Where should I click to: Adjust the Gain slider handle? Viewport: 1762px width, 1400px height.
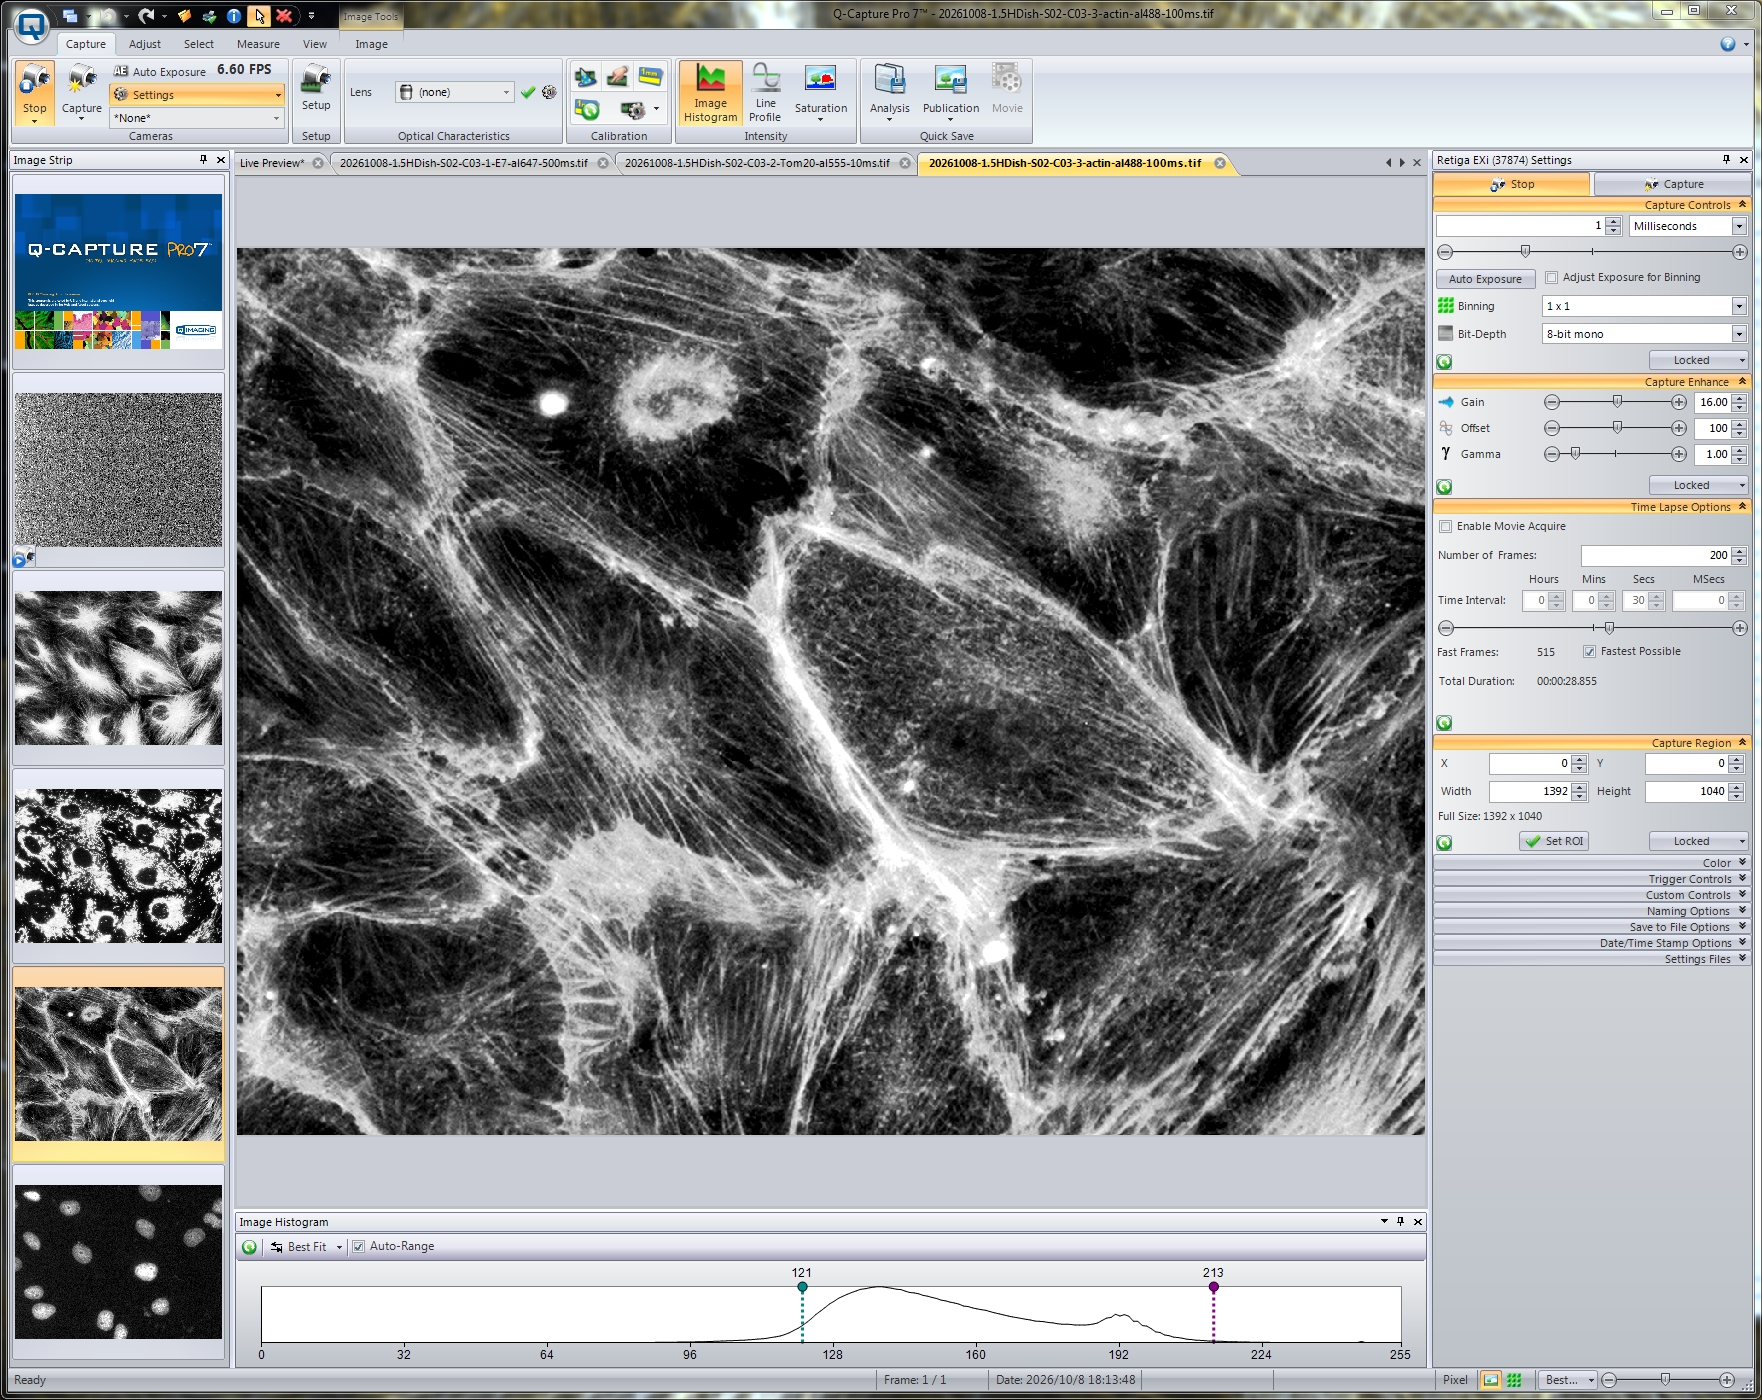click(x=1617, y=402)
